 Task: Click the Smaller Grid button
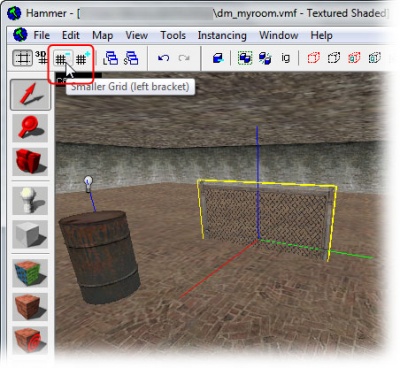pos(63,58)
